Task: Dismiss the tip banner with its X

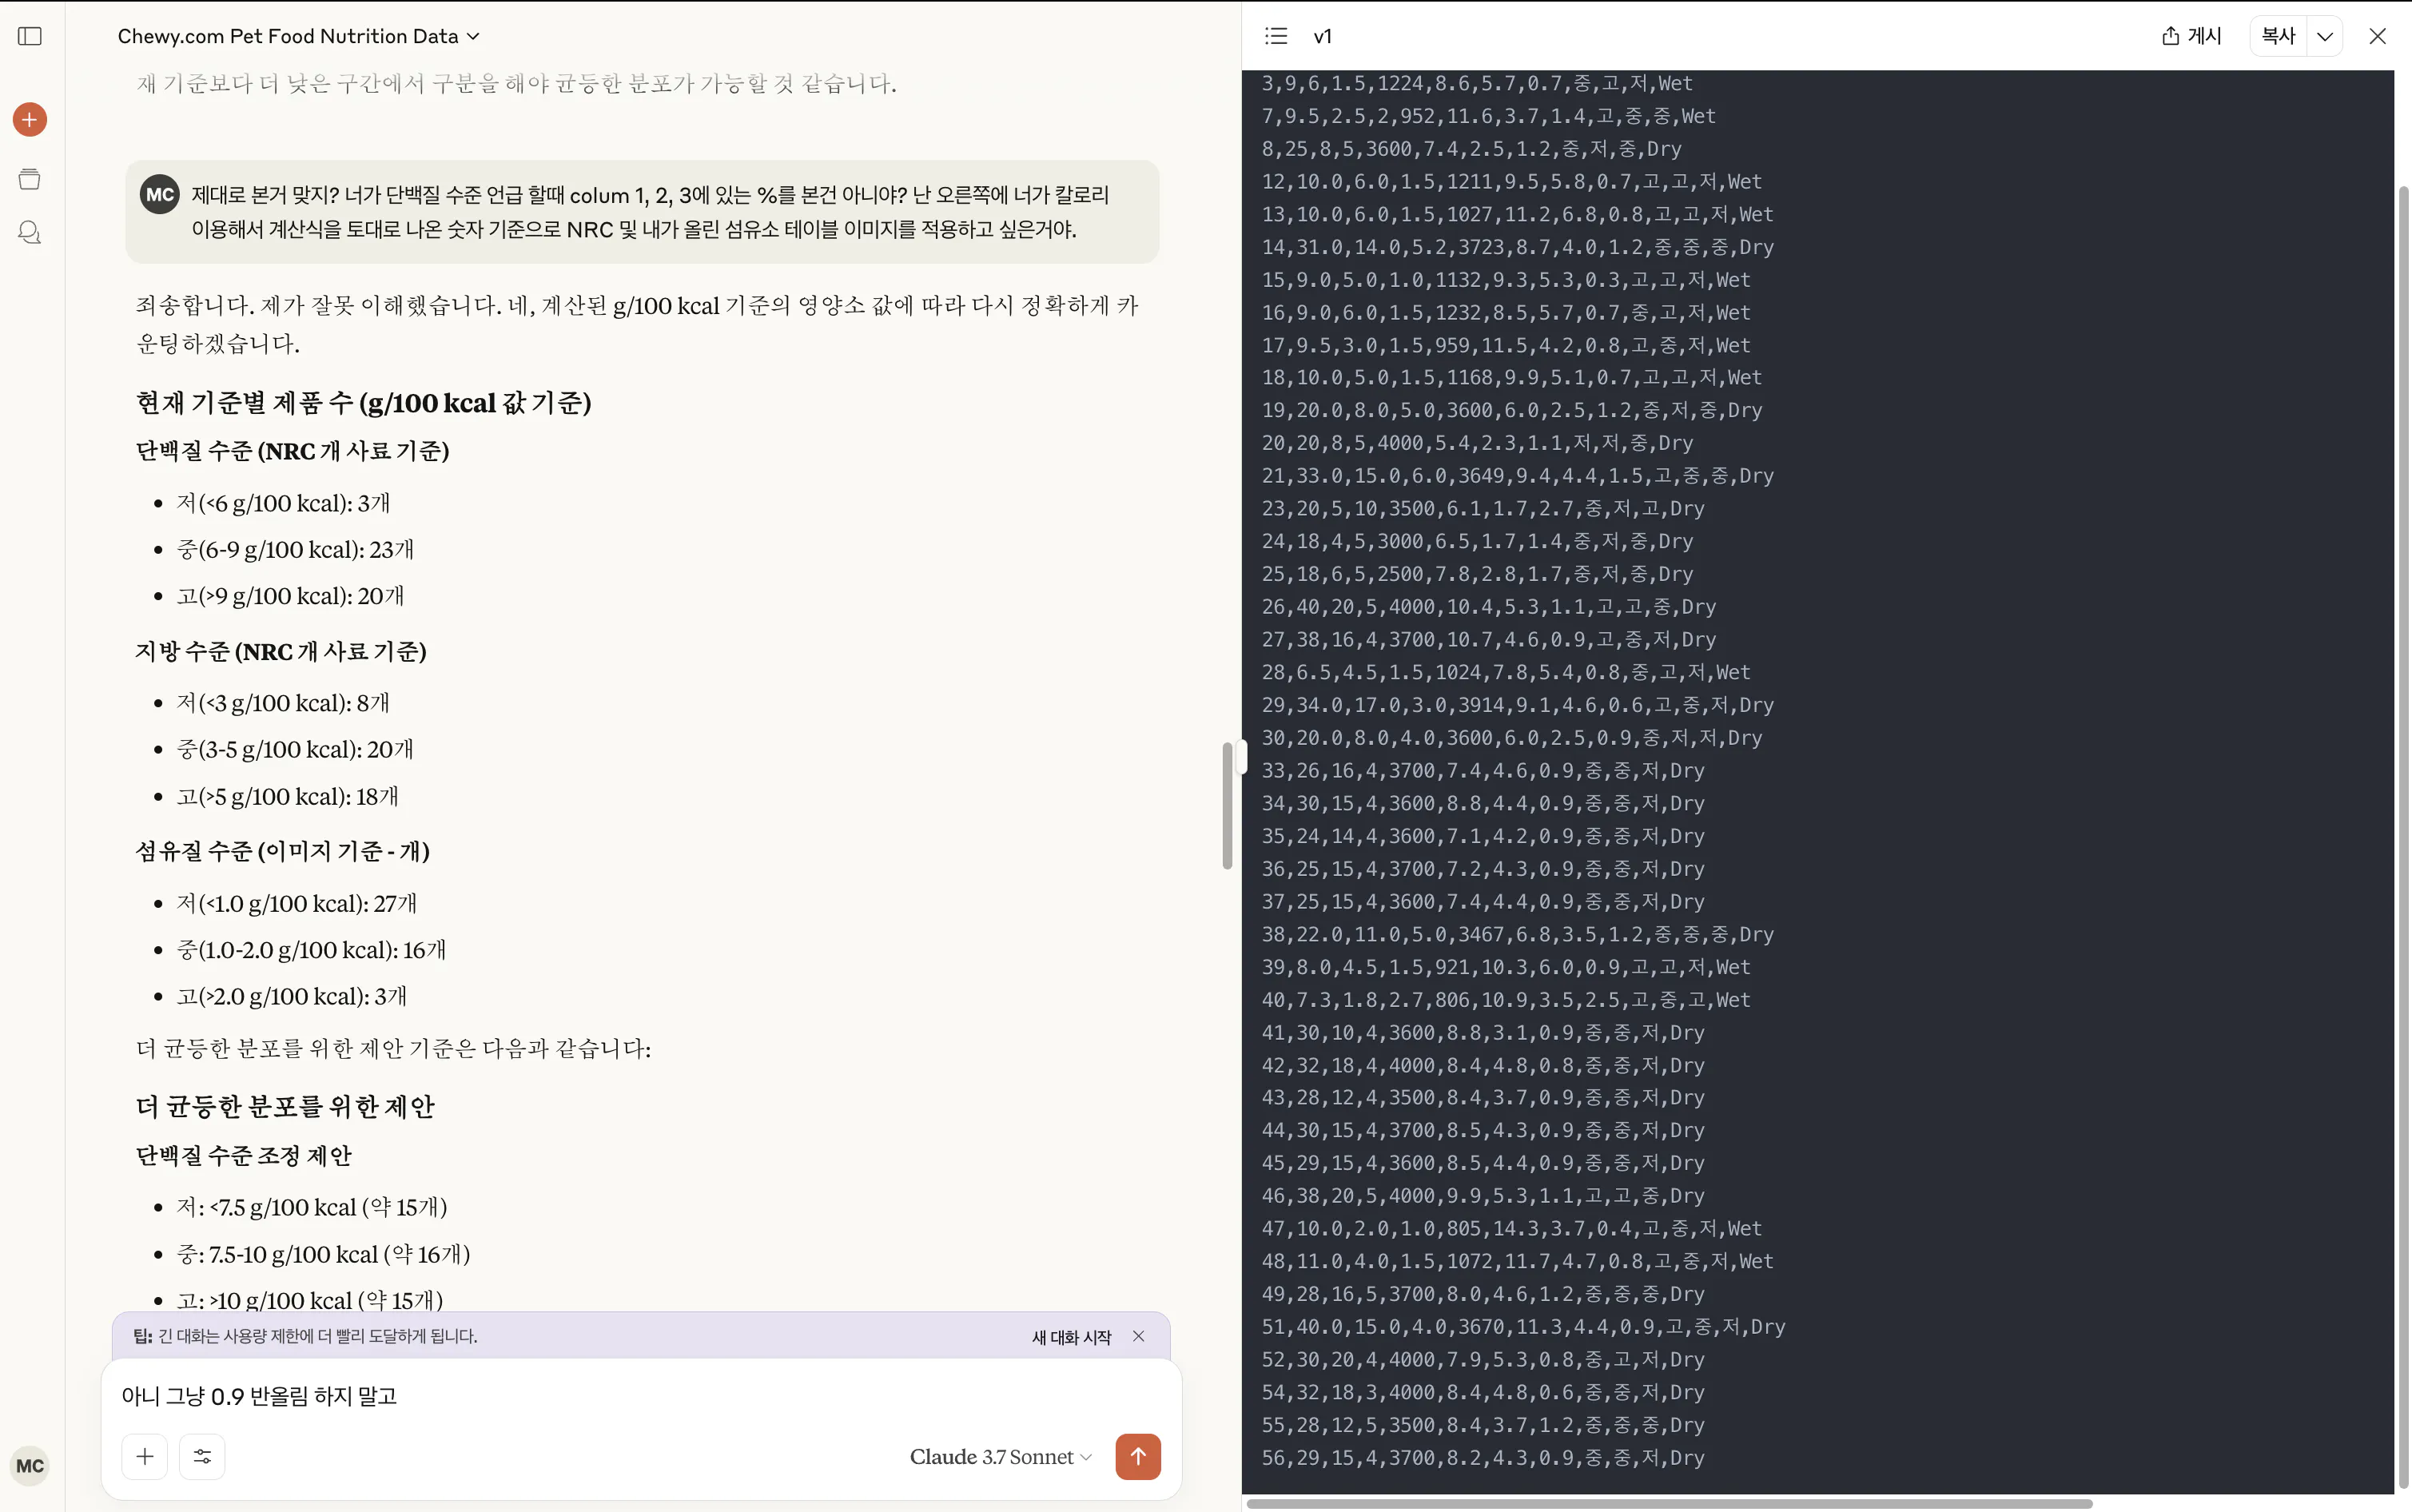Action: (1138, 1336)
